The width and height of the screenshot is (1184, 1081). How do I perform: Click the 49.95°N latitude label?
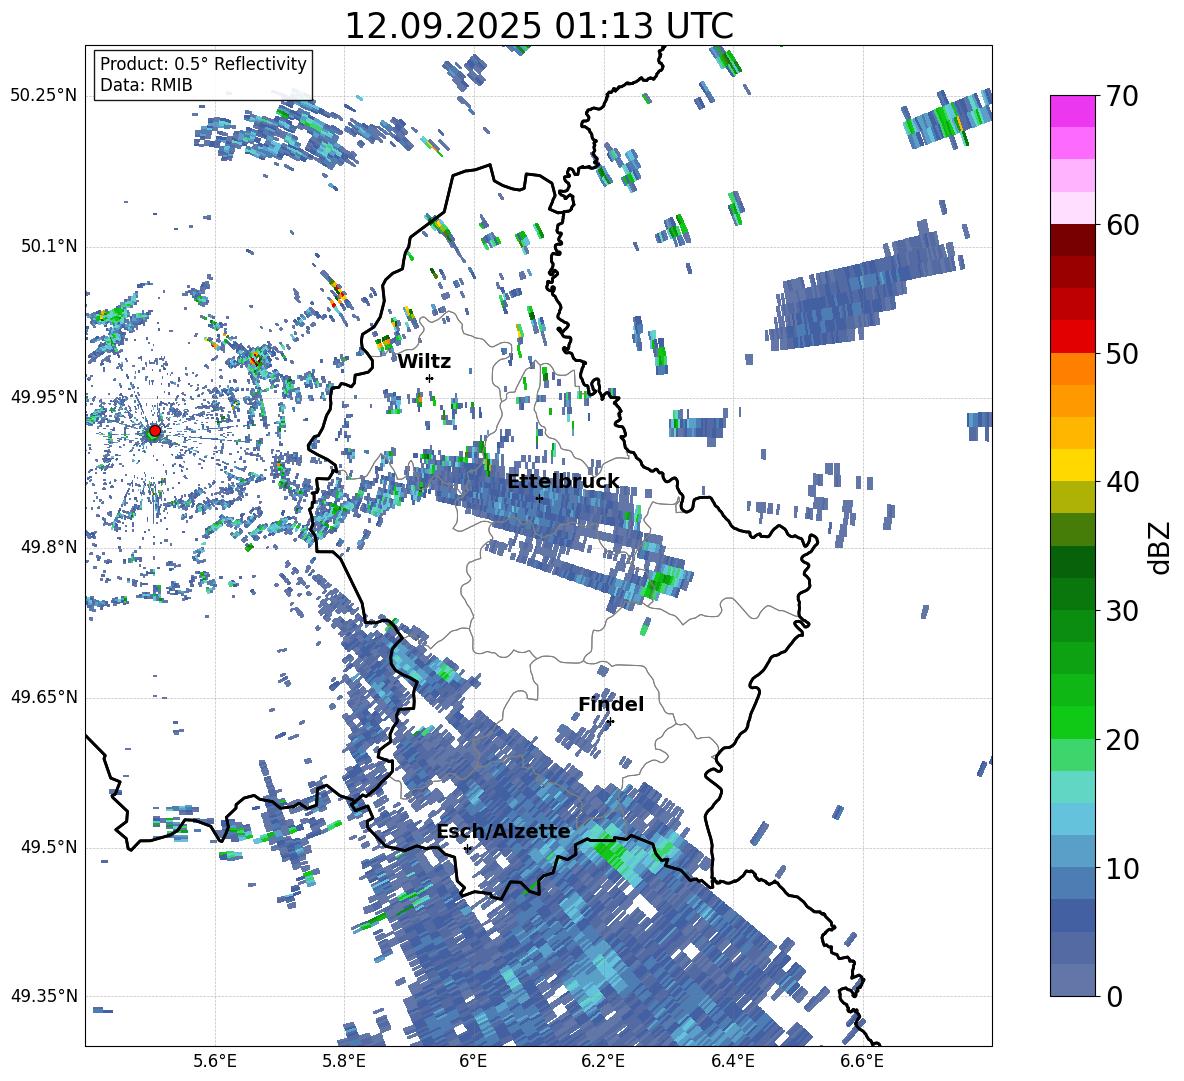pos(44,397)
